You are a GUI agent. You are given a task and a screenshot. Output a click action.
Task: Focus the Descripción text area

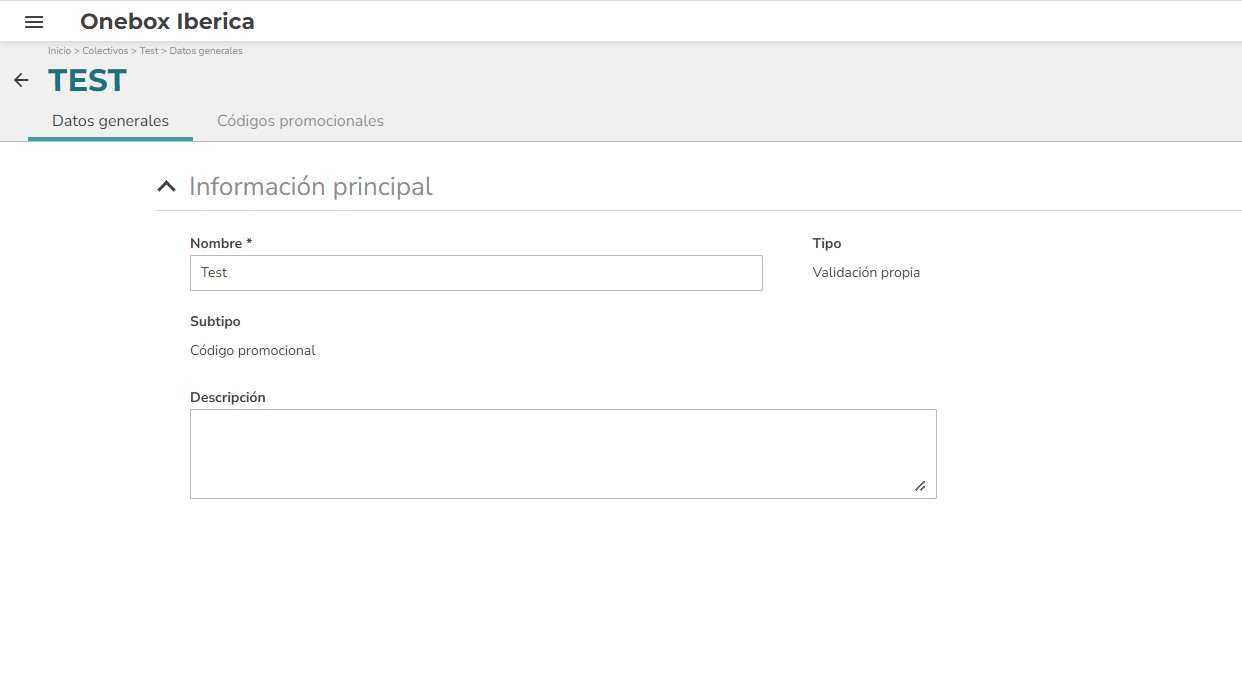pos(563,454)
